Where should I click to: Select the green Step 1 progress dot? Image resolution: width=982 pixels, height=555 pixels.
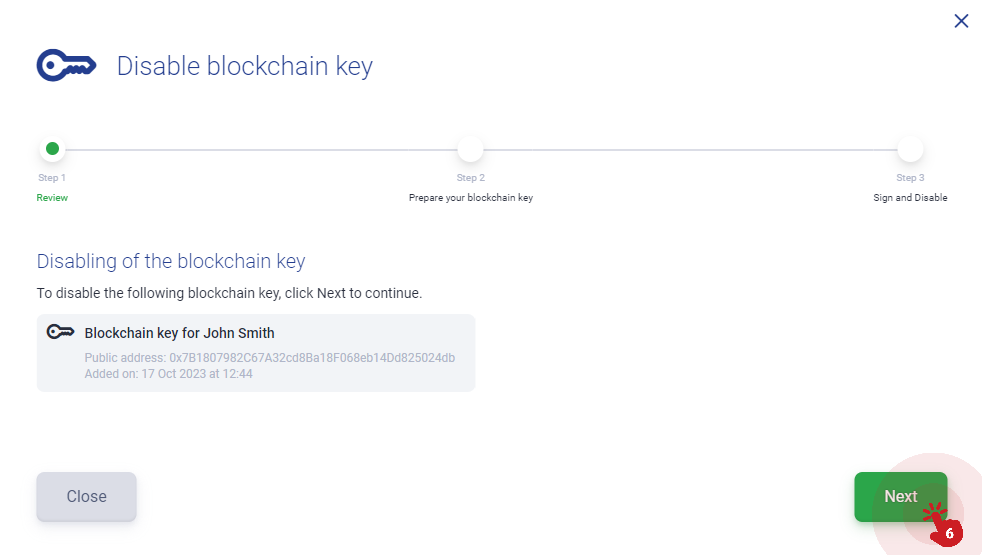point(53,148)
